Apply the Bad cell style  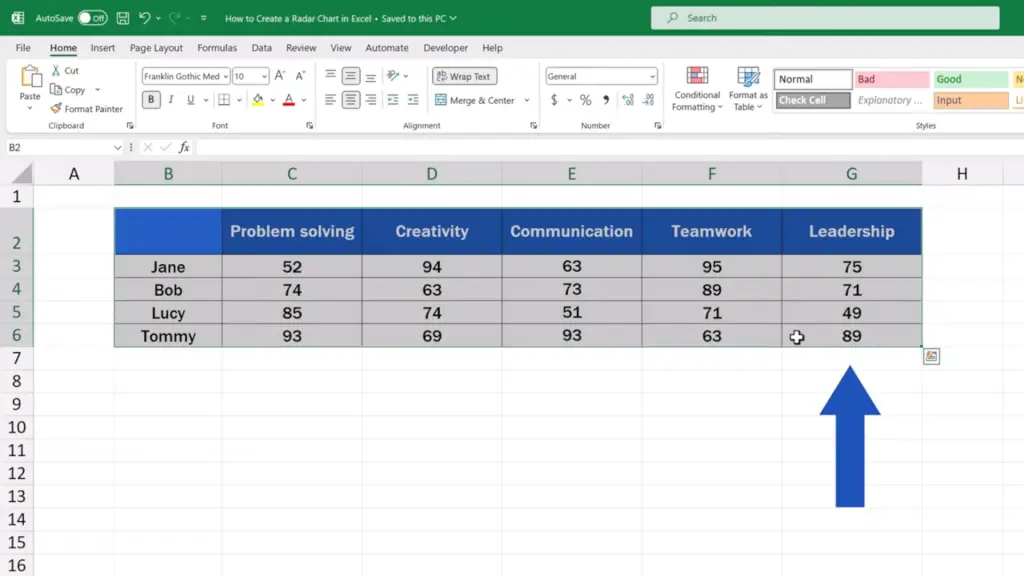[x=891, y=79]
